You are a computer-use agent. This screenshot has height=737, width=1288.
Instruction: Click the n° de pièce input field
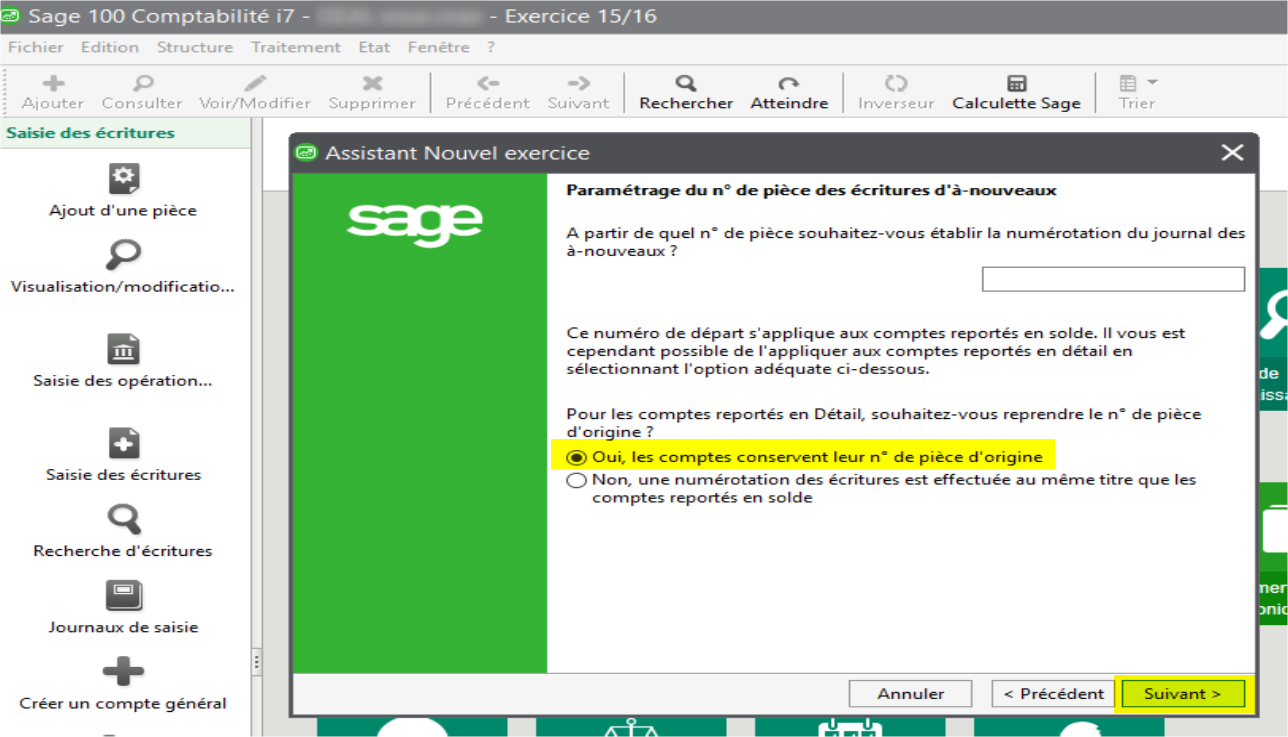[x=1113, y=279]
